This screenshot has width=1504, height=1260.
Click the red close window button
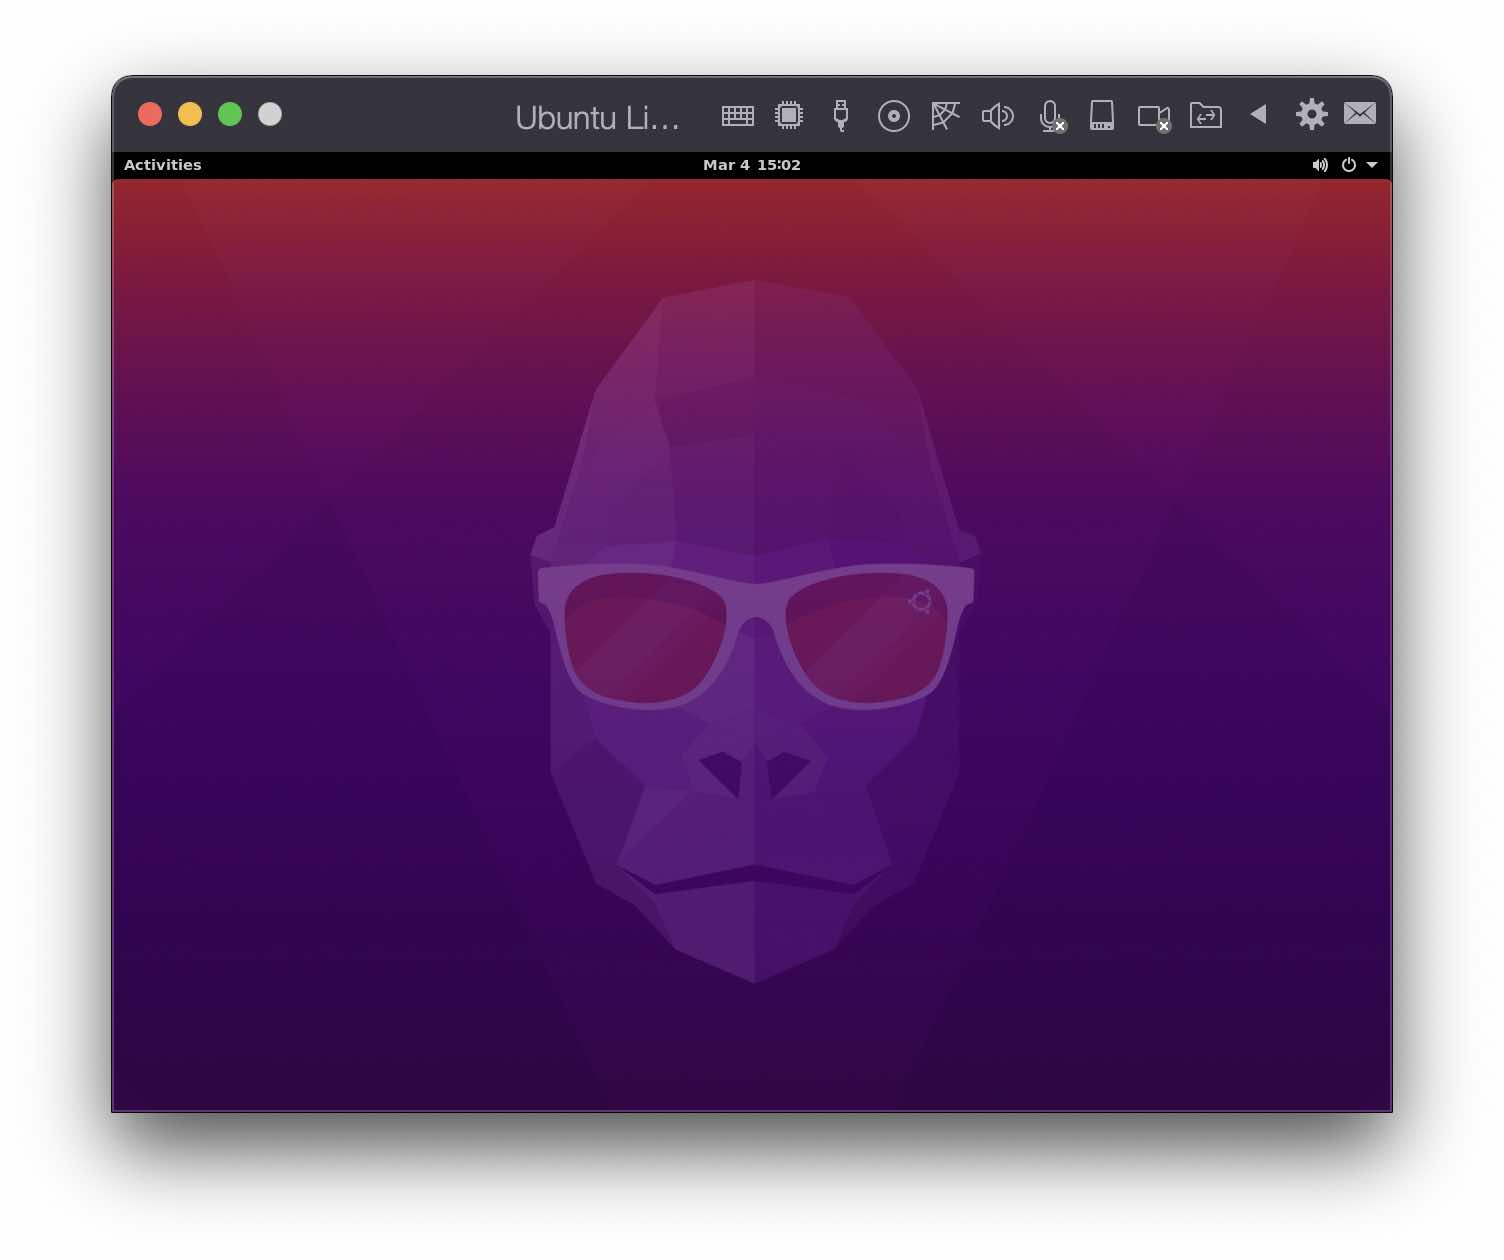(150, 114)
